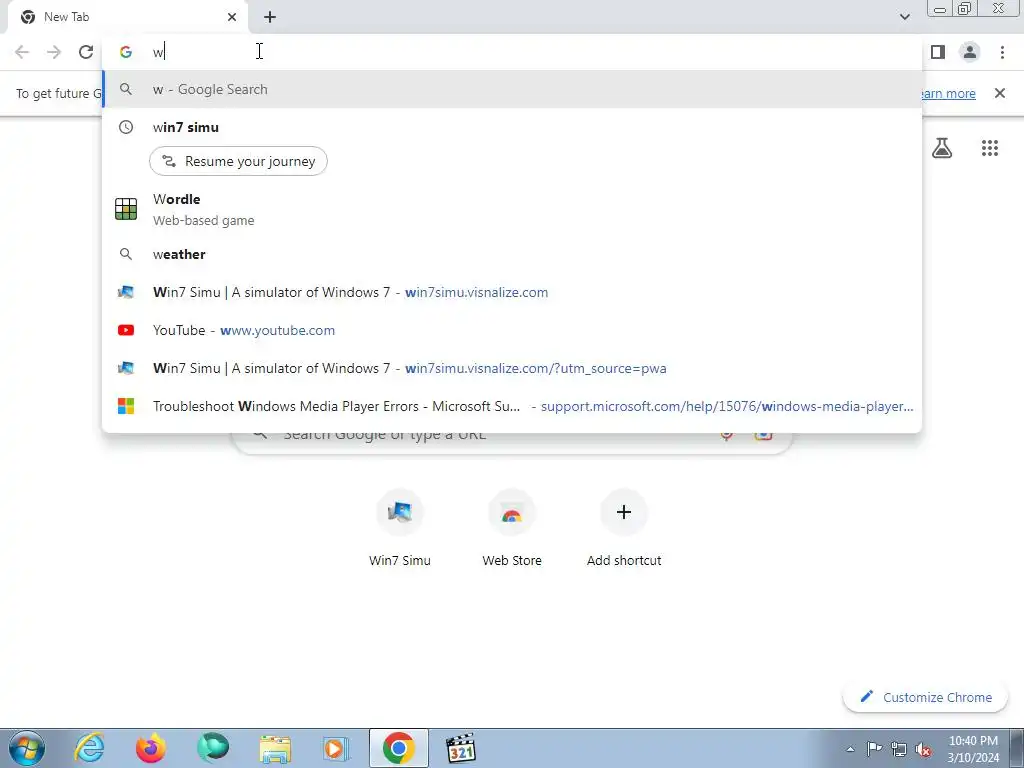Click the Google G icon in address bar

[126, 52]
